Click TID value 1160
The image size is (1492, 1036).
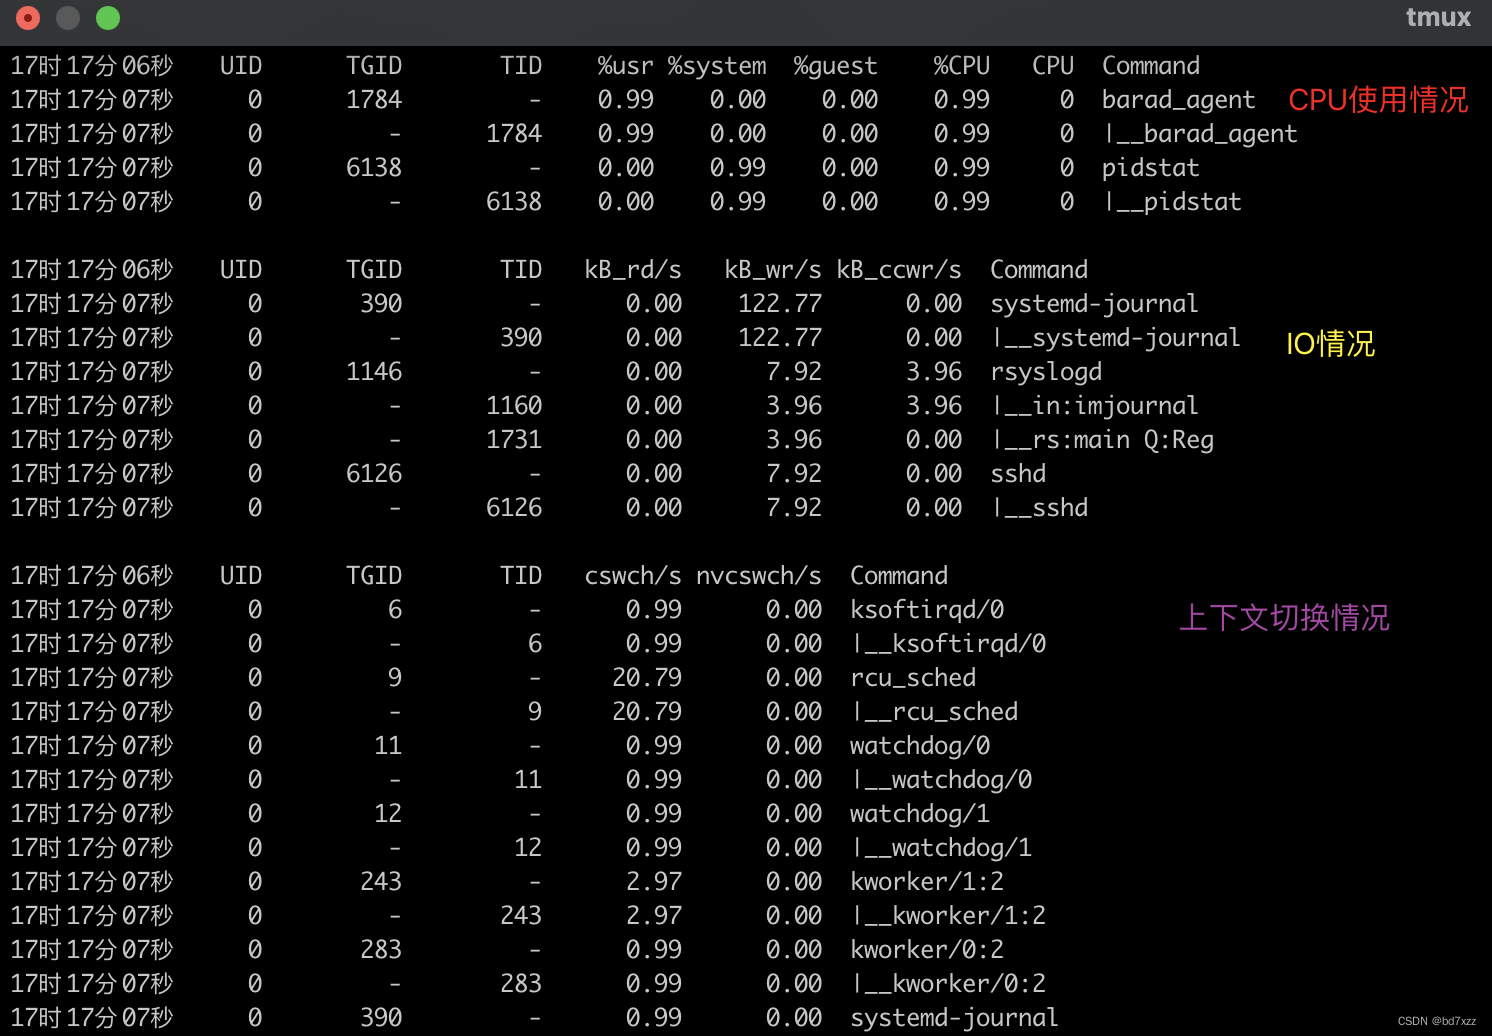click(x=514, y=406)
